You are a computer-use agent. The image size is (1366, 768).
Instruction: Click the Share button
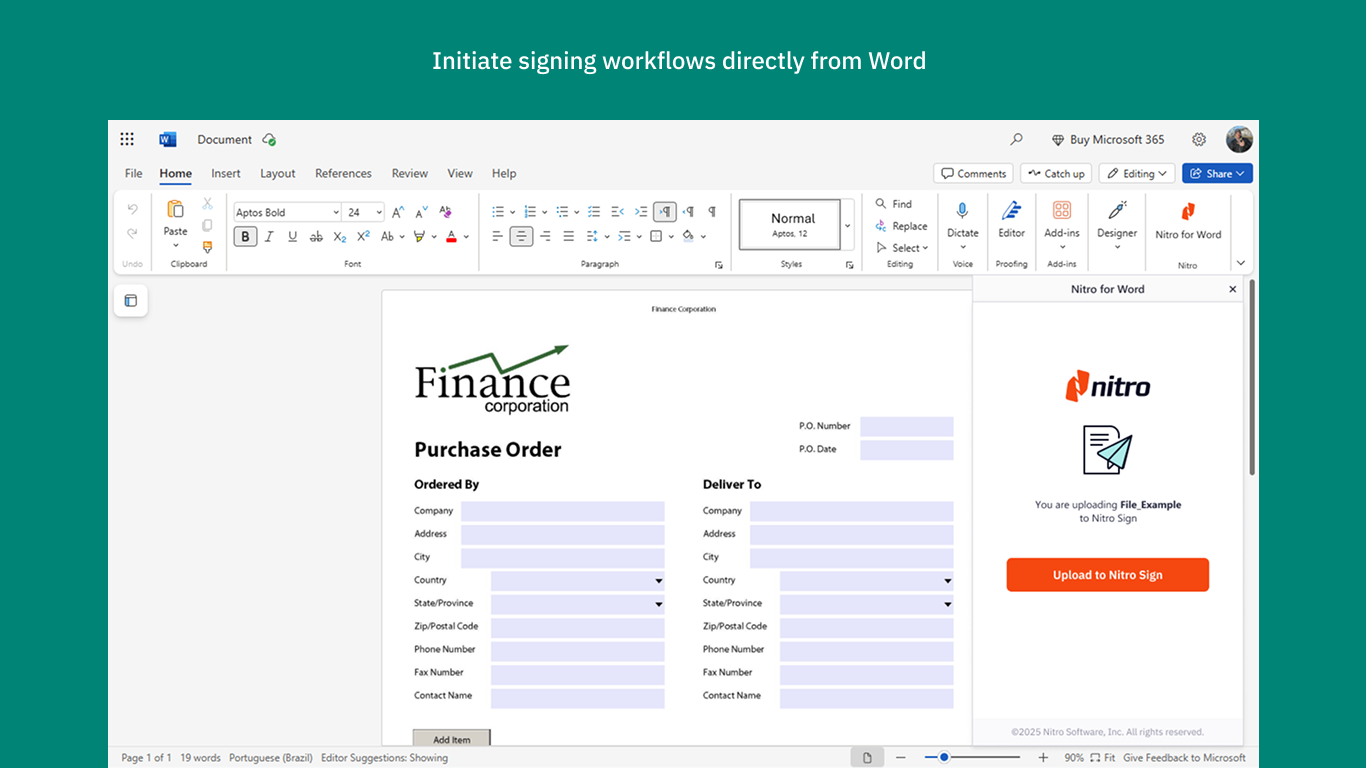point(1217,173)
